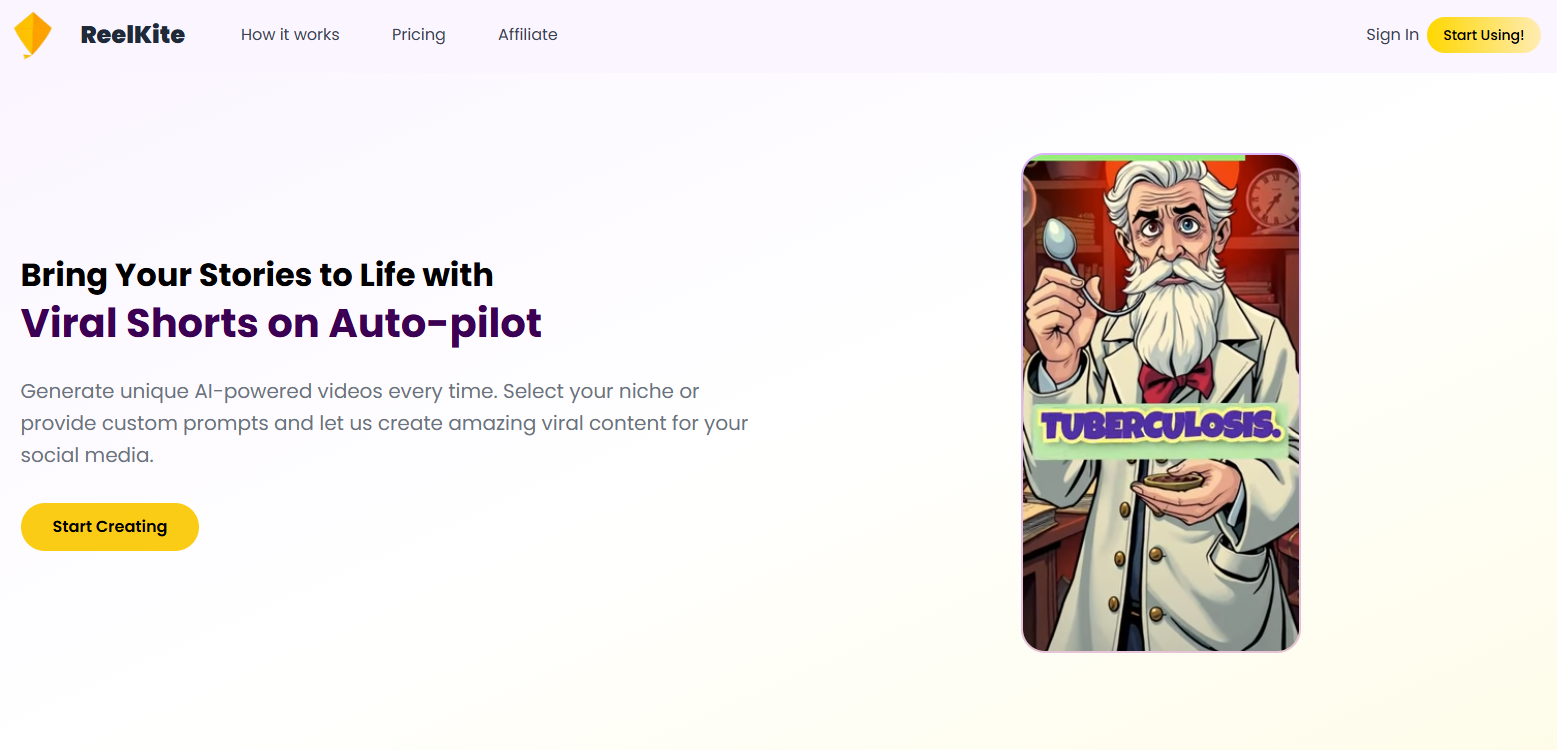The width and height of the screenshot is (1557, 750).
Task: Click the ReelKite brand name
Action: [x=133, y=35]
